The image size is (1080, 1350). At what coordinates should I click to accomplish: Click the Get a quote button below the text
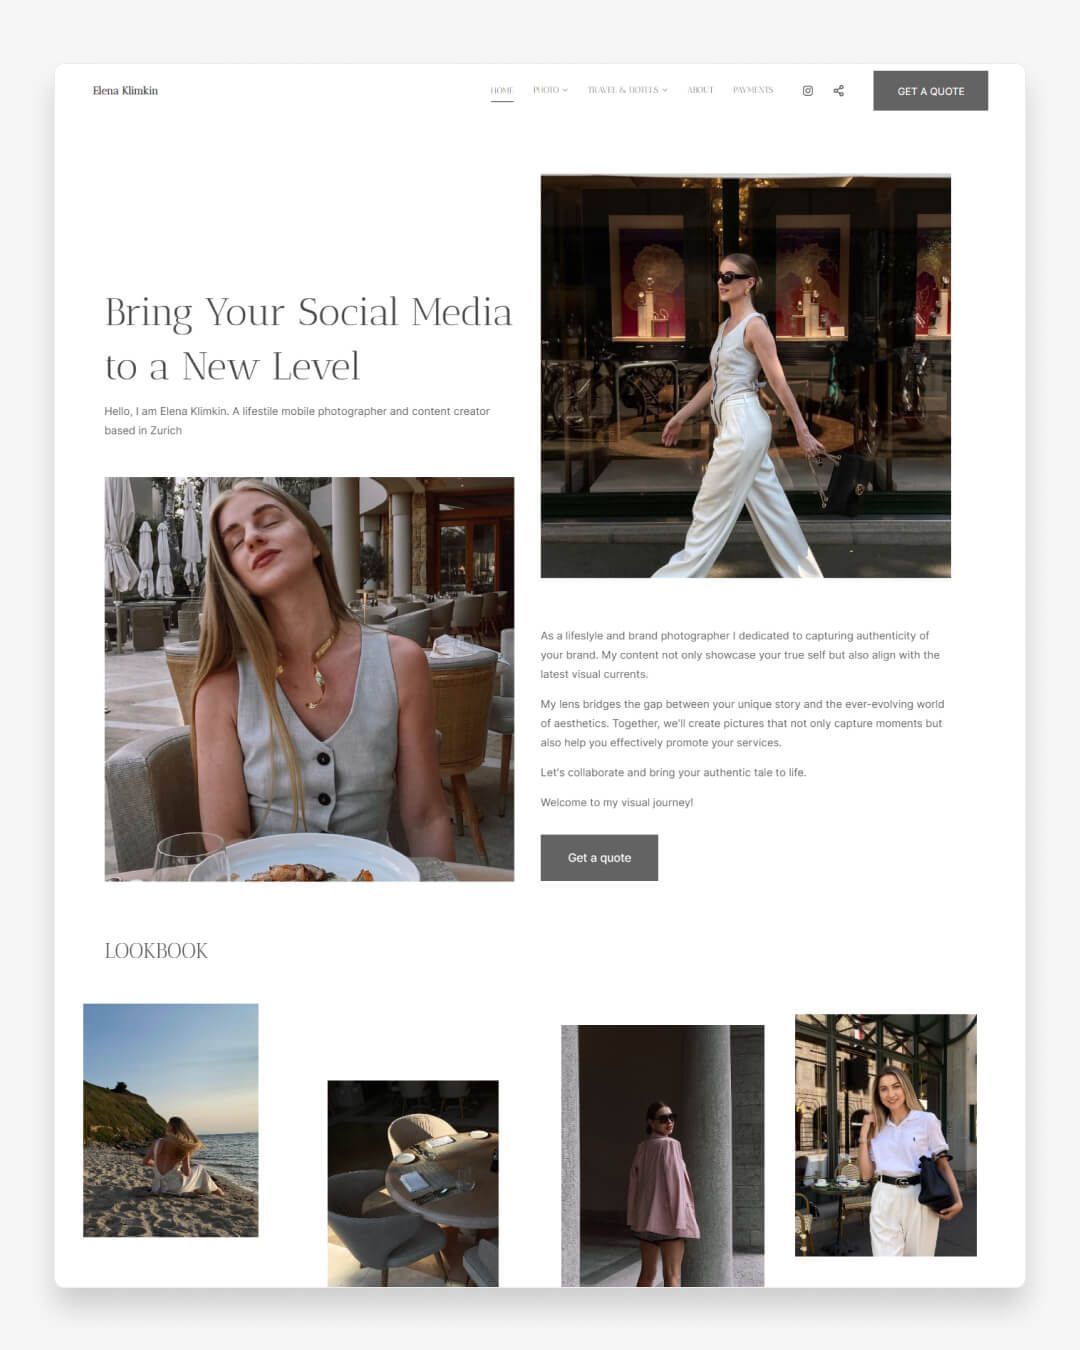(599, 857)
